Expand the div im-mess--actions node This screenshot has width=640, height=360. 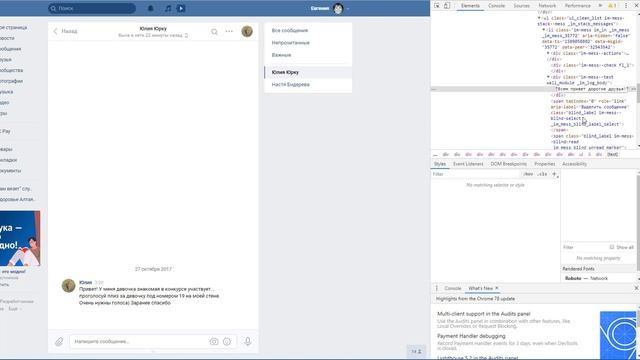(548, 53)
